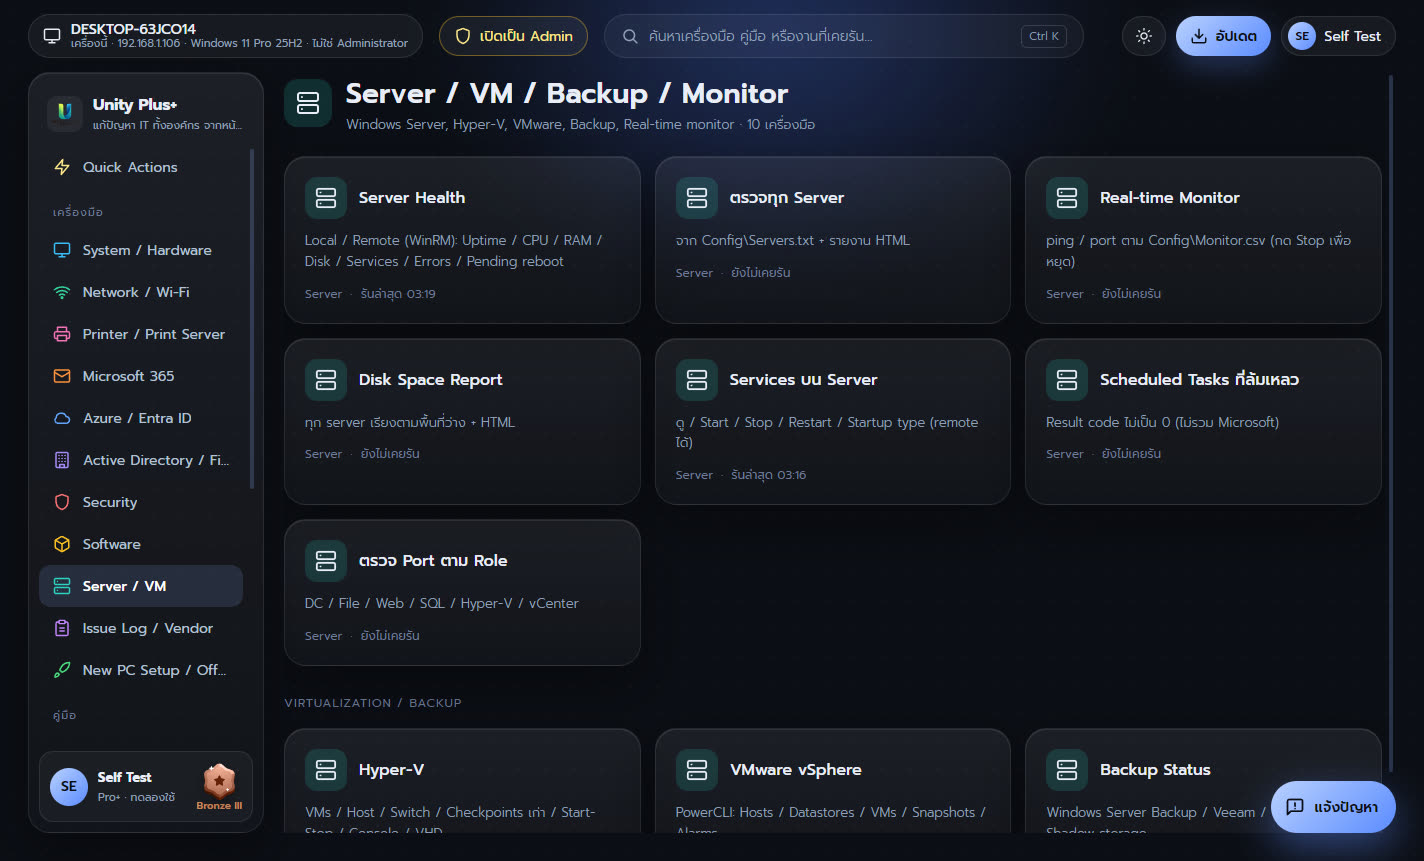Viewport: 1424px width, 861px height.
Task: Click the server icon on the Server Health card
Action: 326,198
